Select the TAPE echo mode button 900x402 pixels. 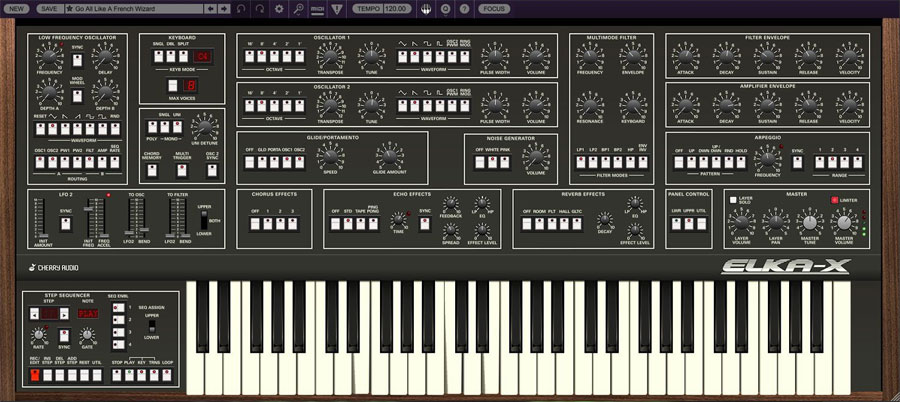(360, 223)
